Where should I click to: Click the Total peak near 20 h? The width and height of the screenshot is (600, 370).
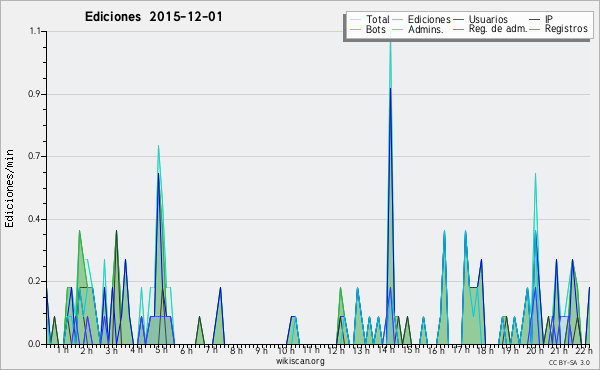pyautogui.click(x=535, y=174)
